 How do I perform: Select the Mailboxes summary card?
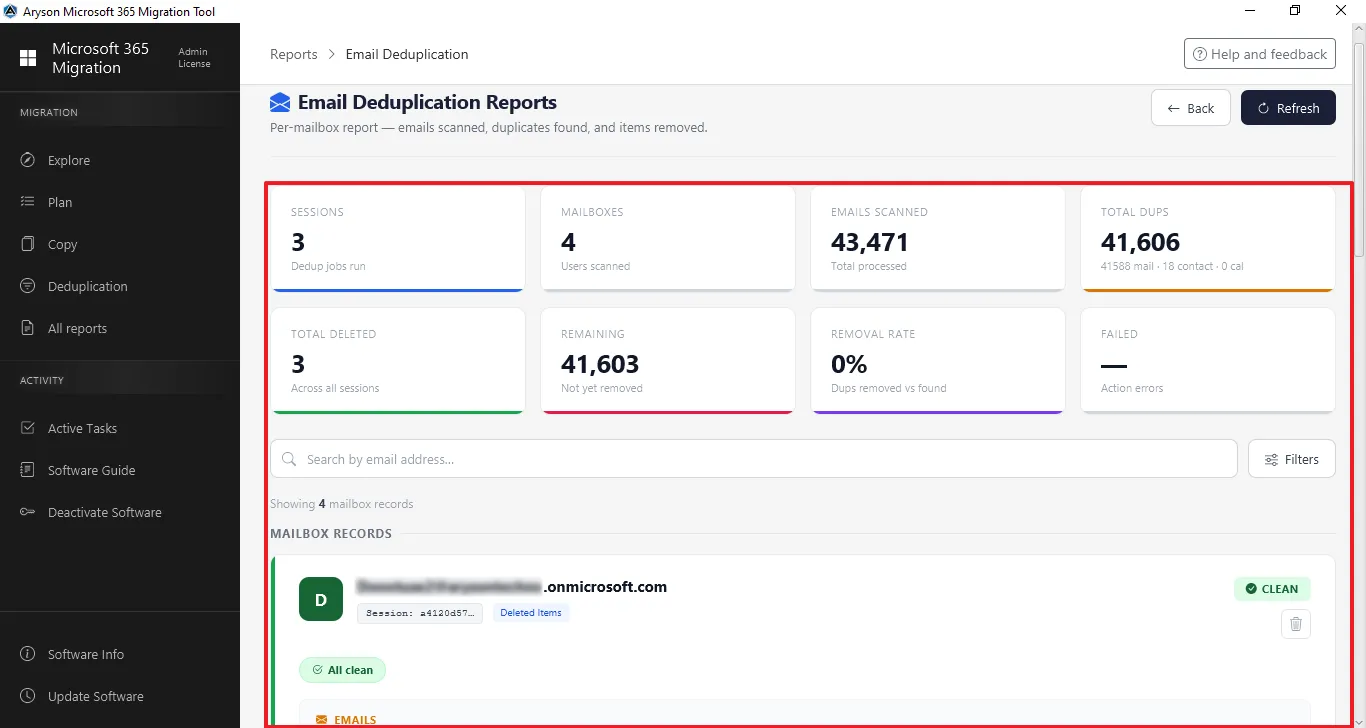(668, 239)
